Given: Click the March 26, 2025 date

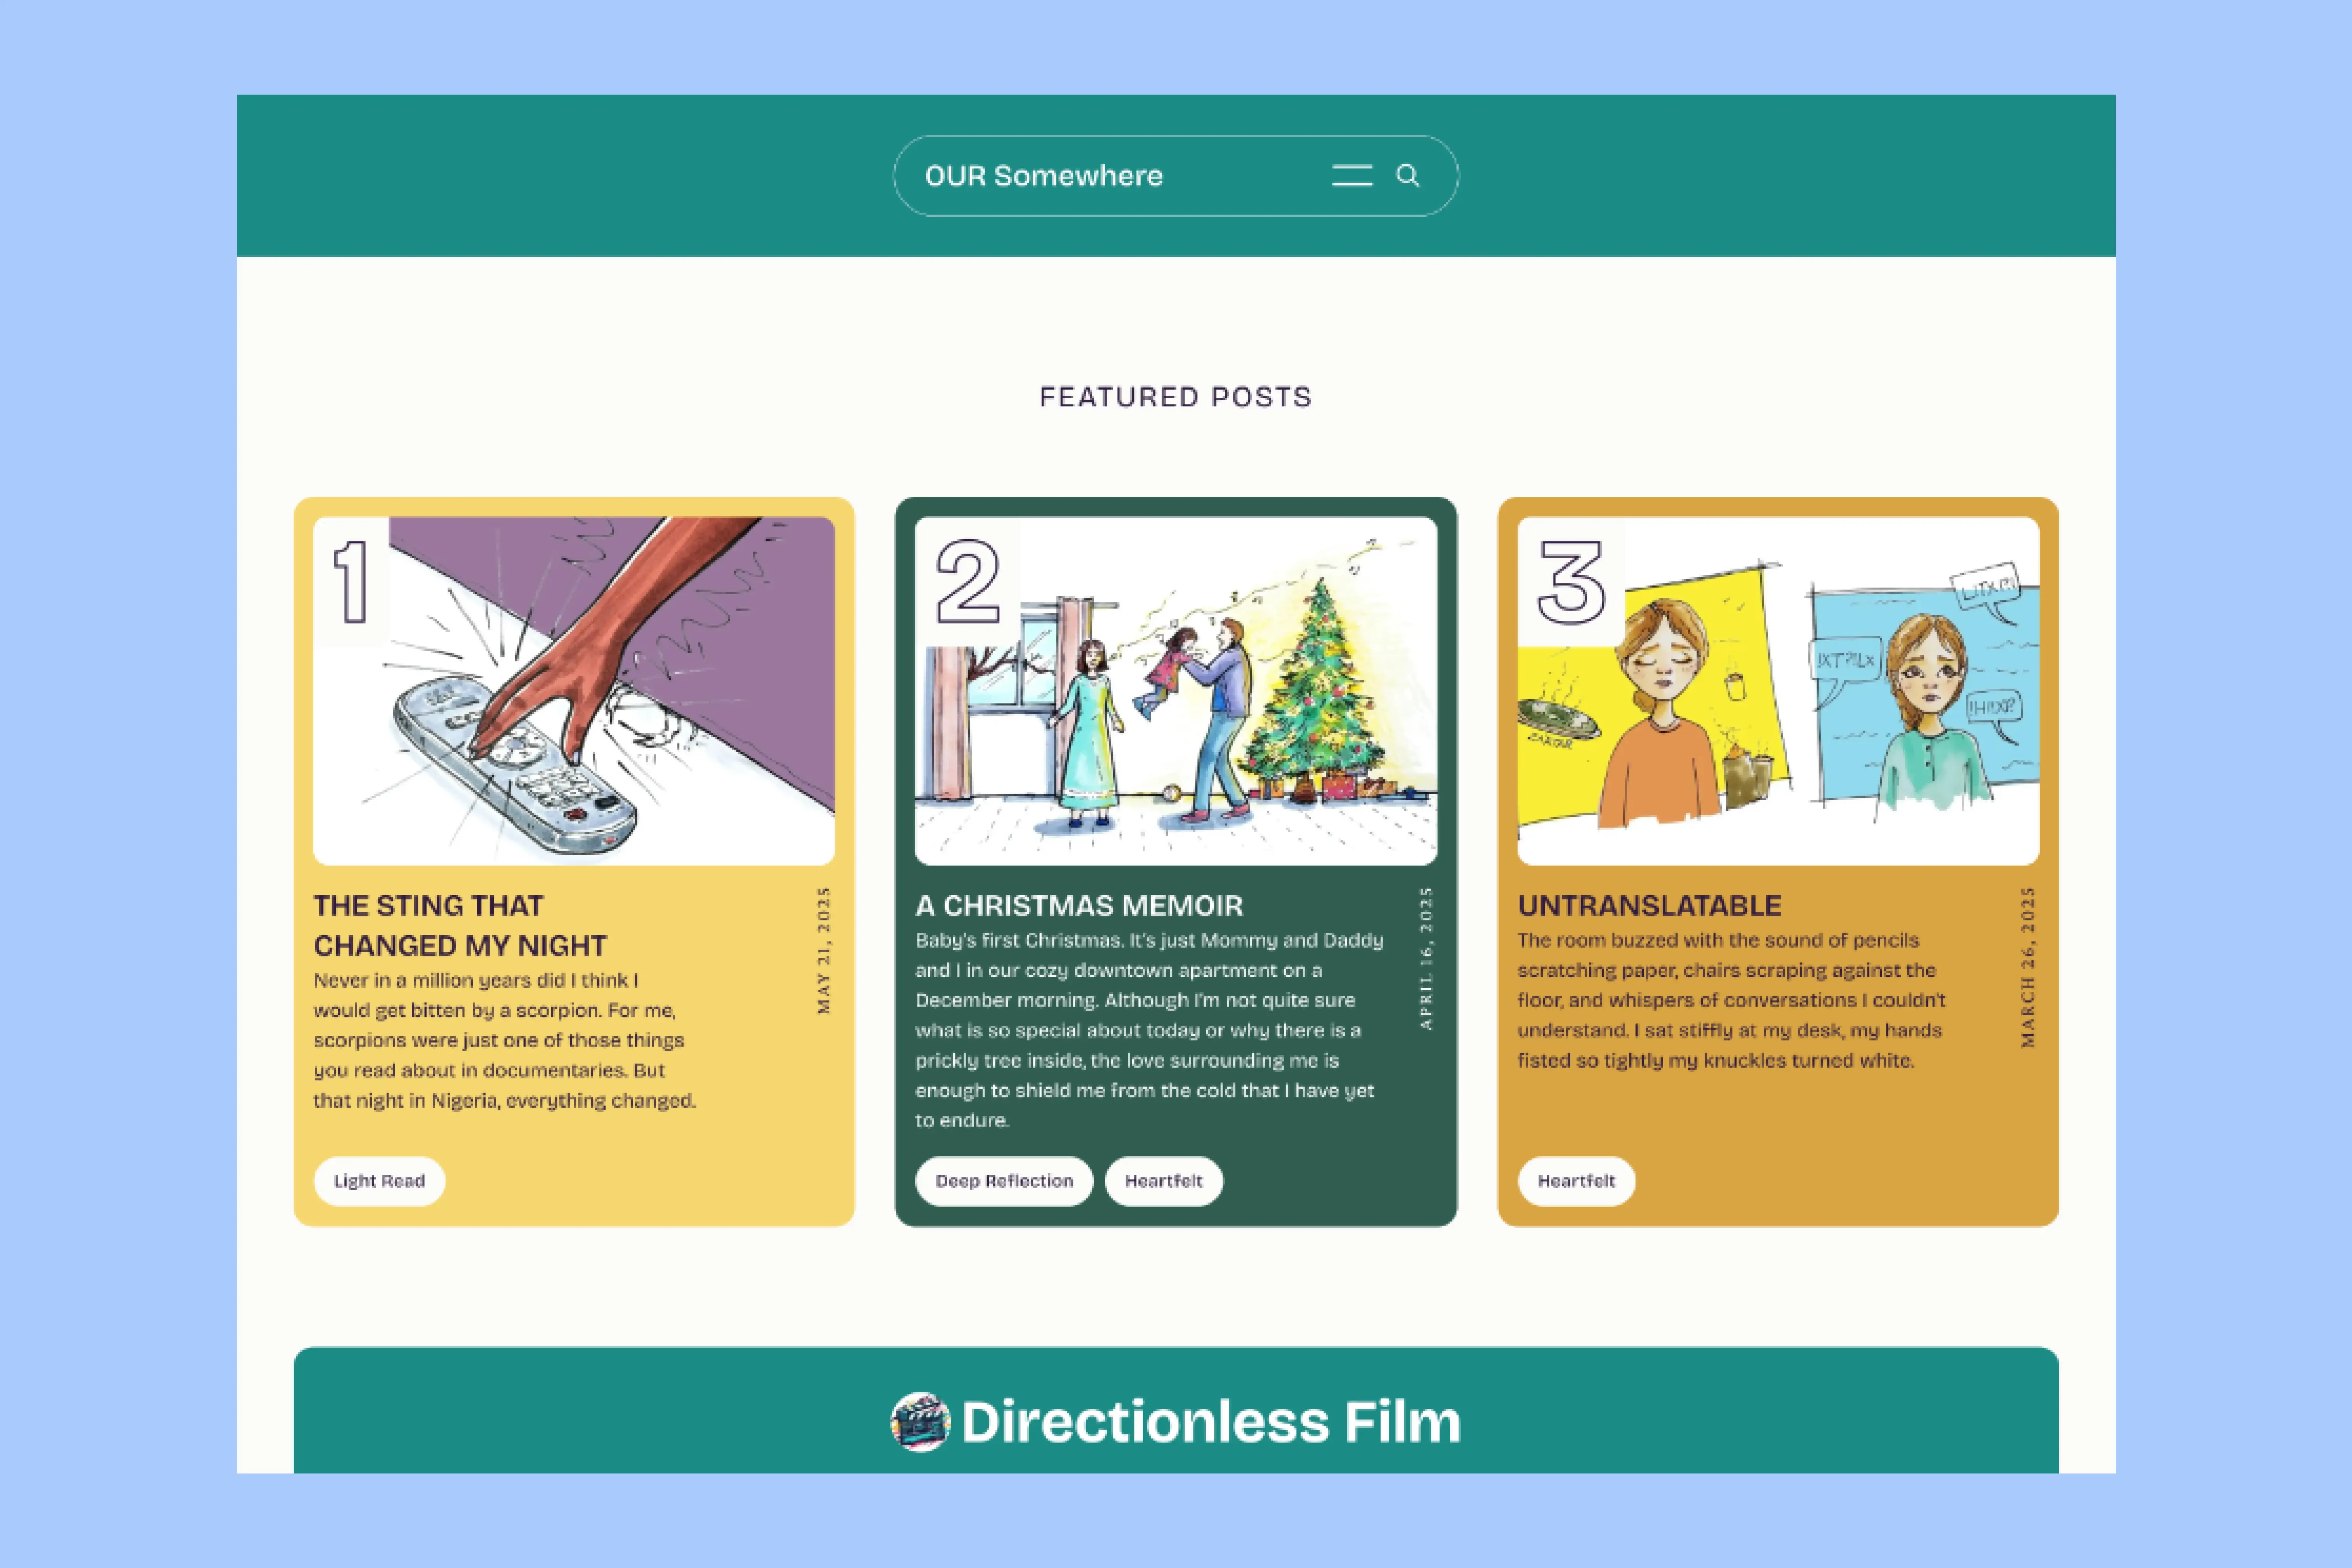Looking at the screenshot, I should 2028,967.
